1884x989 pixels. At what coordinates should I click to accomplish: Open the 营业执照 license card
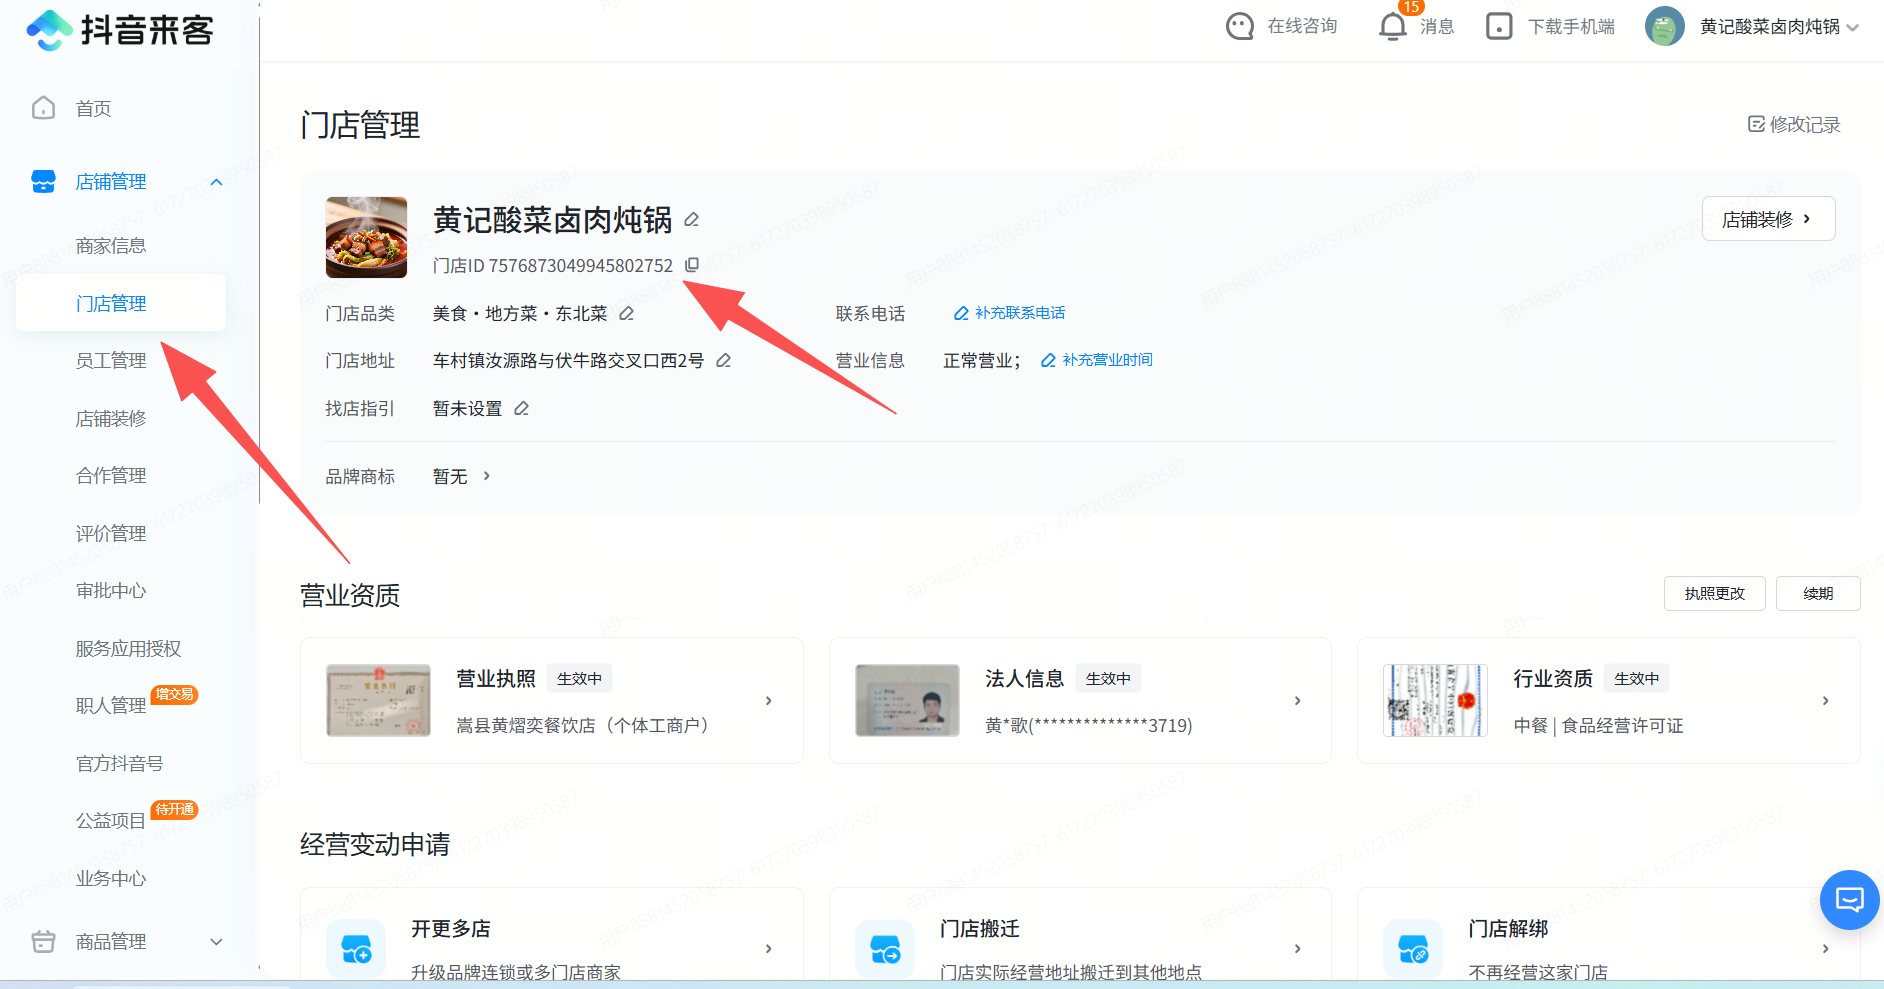coord(551,701)
